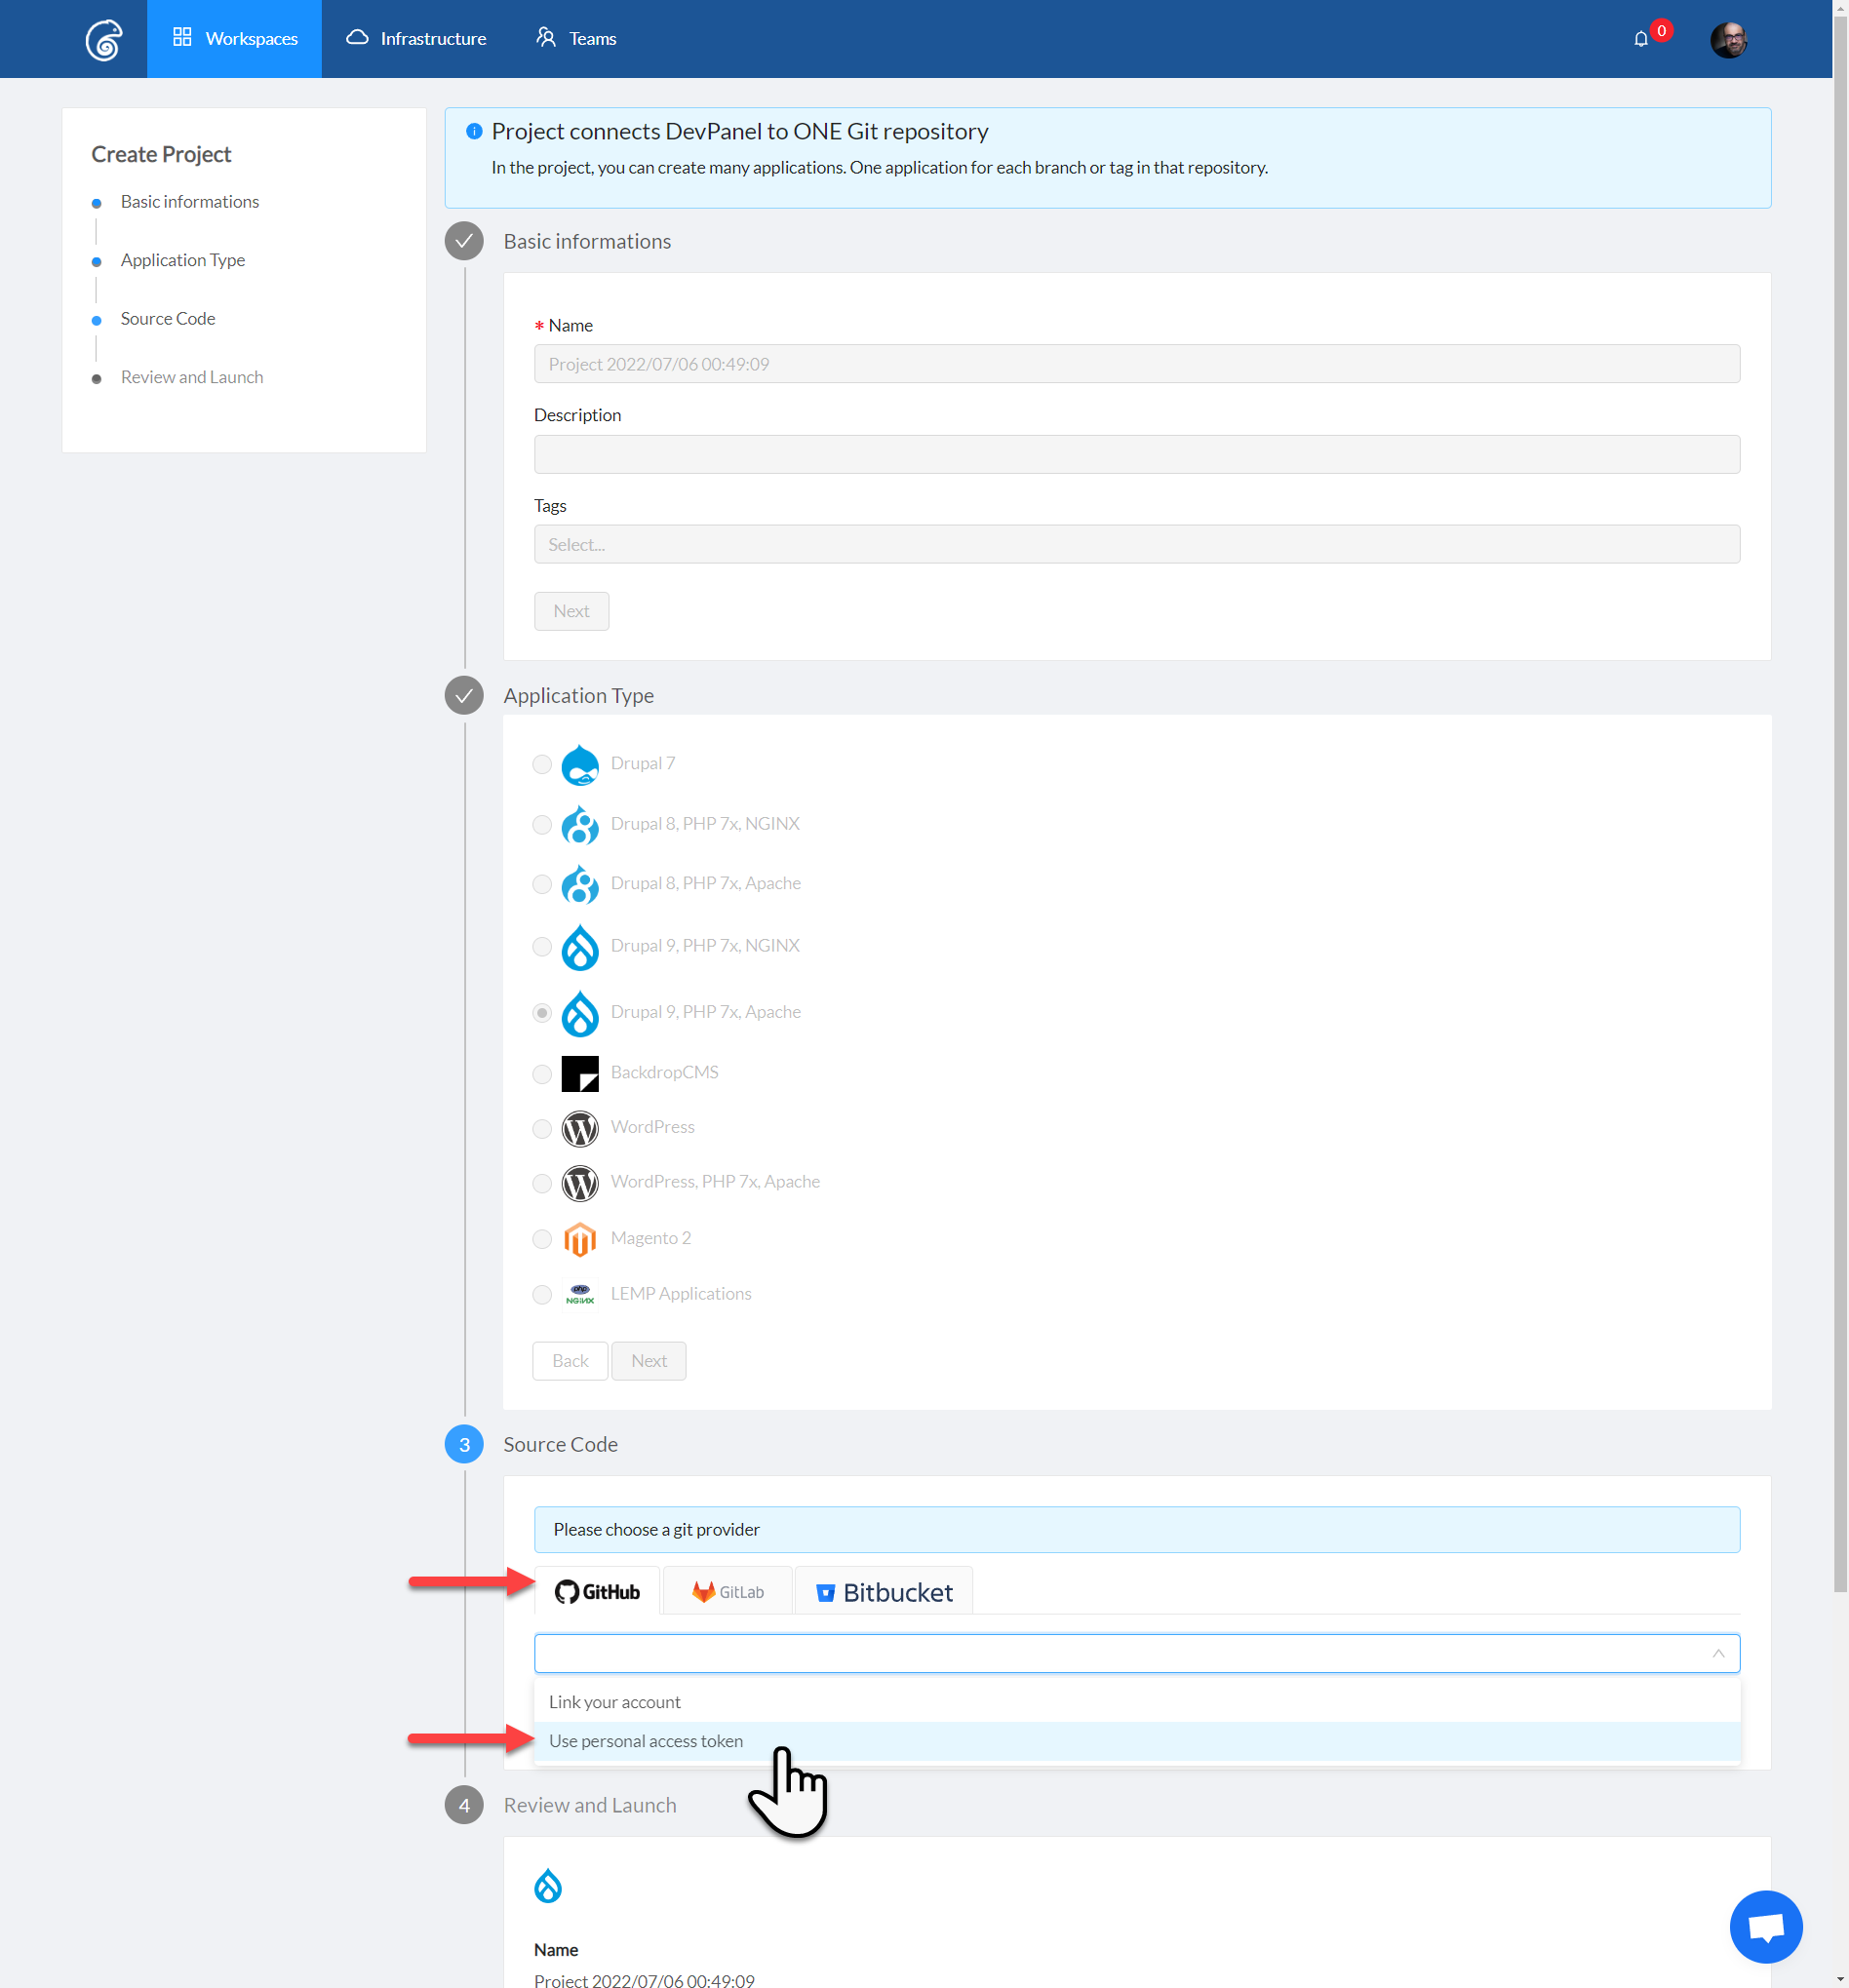Viewport: 1849px width, 1988px height.
Task: Click the project Name input field
Action: point(1137,363)
